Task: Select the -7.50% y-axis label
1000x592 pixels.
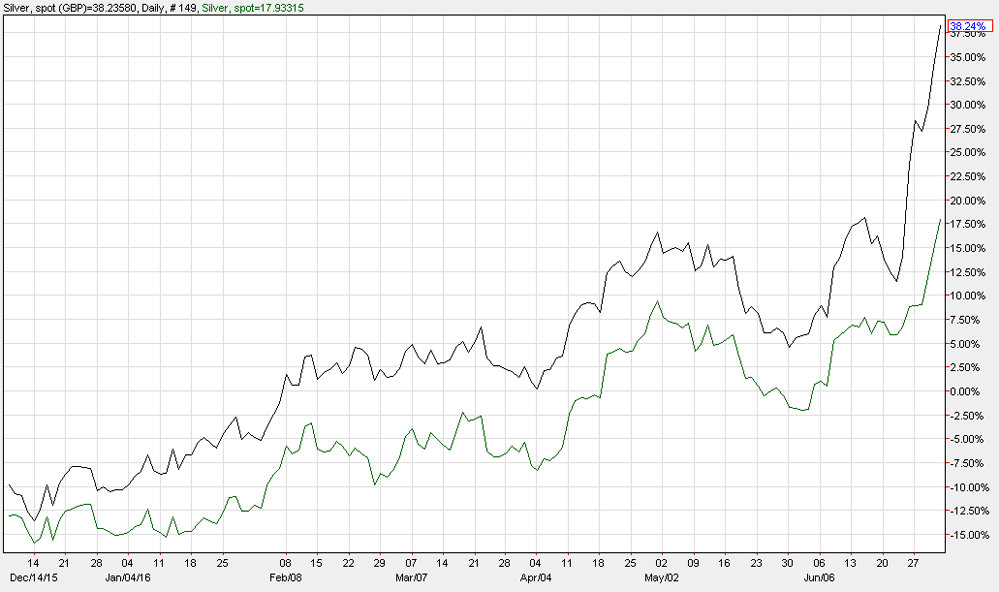Action: pyautogui.click(x=967, y=463)
